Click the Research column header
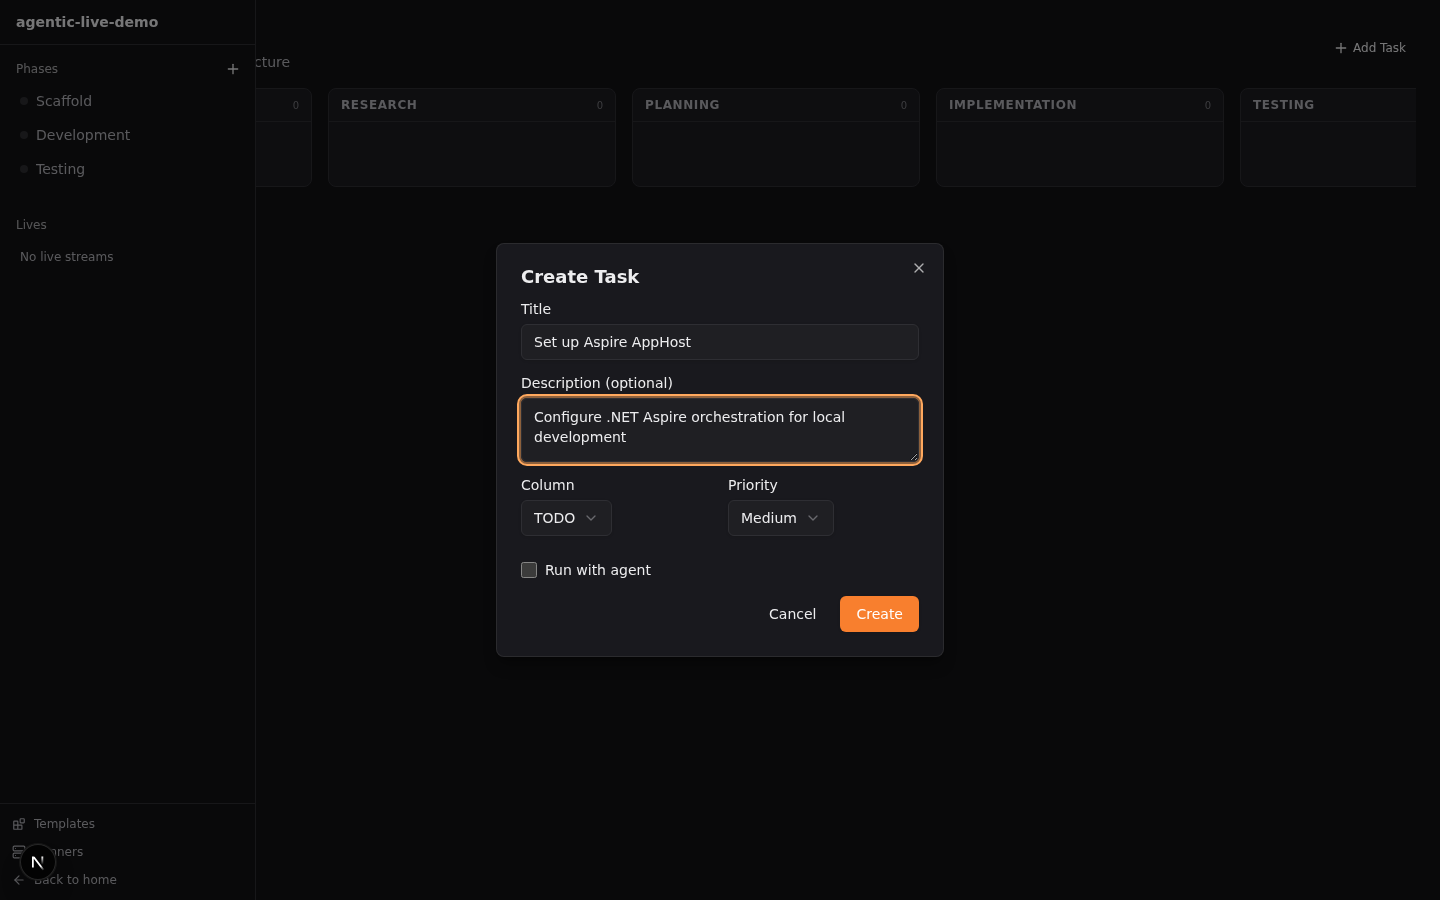 click(379, 105)
